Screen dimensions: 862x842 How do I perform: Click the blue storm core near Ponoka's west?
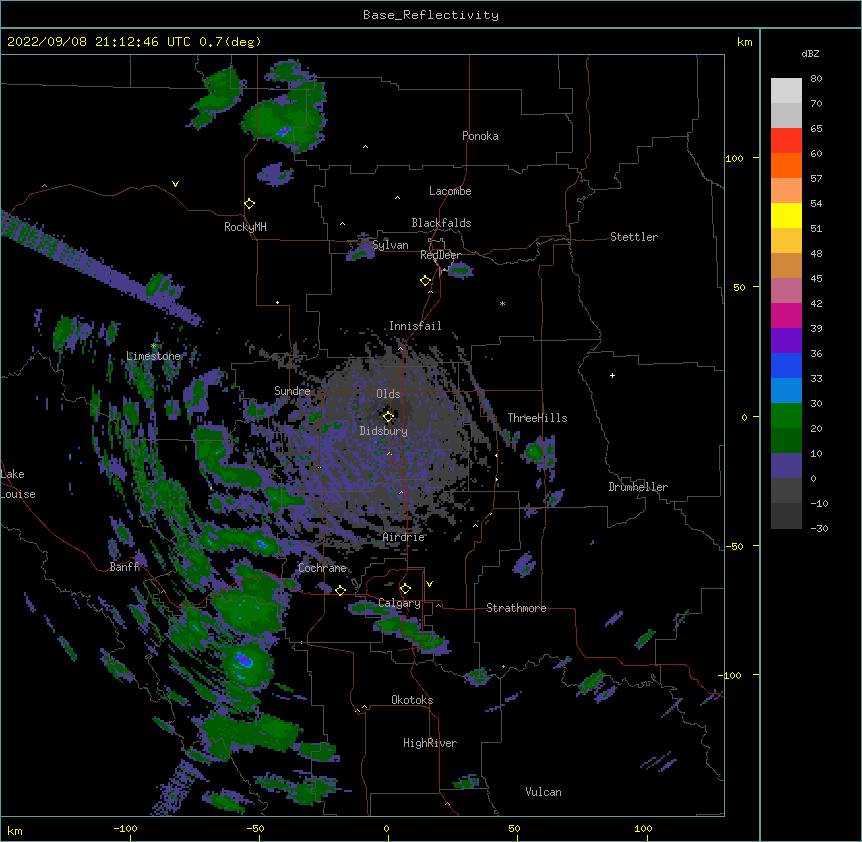click(284, 131)
